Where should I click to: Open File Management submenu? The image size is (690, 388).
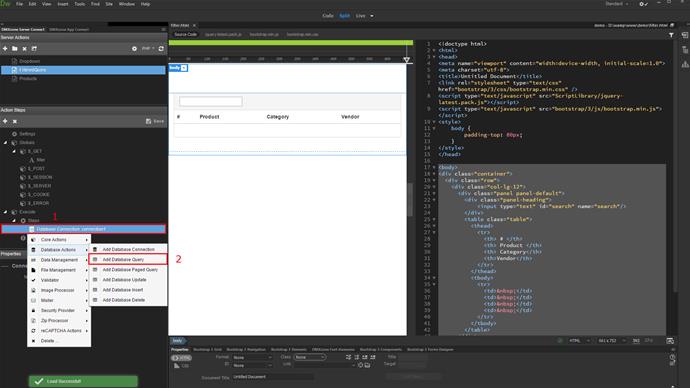[59, 270]
